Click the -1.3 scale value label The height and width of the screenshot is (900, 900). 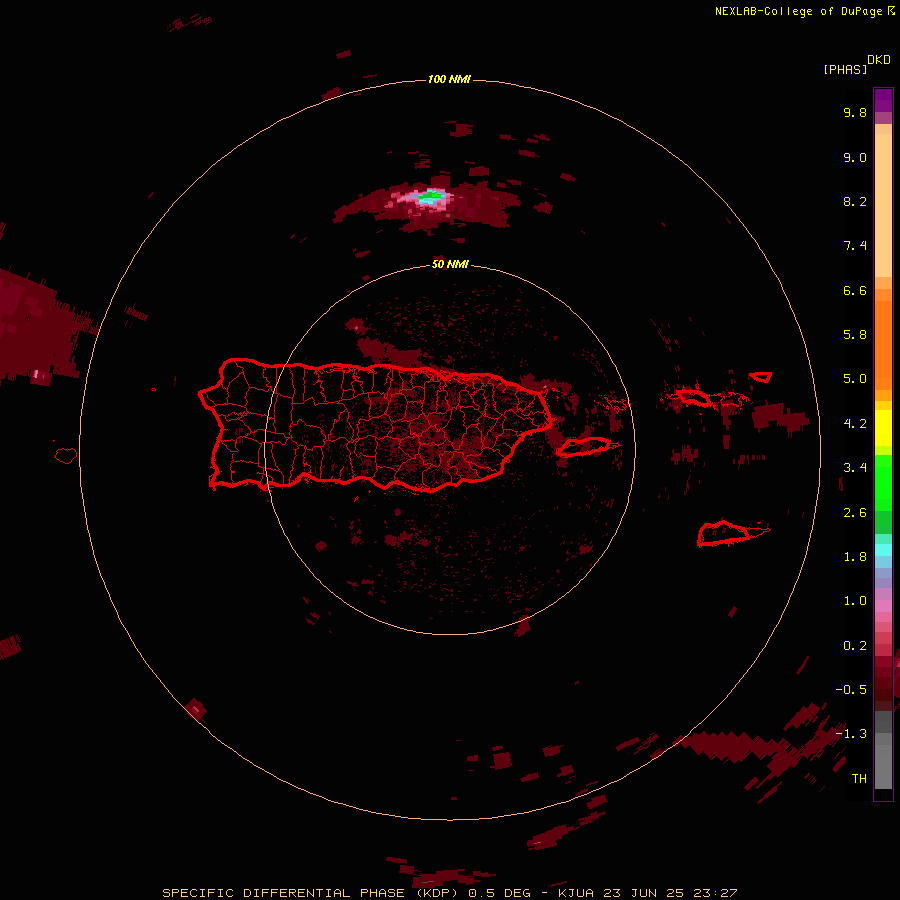point(851,734)
